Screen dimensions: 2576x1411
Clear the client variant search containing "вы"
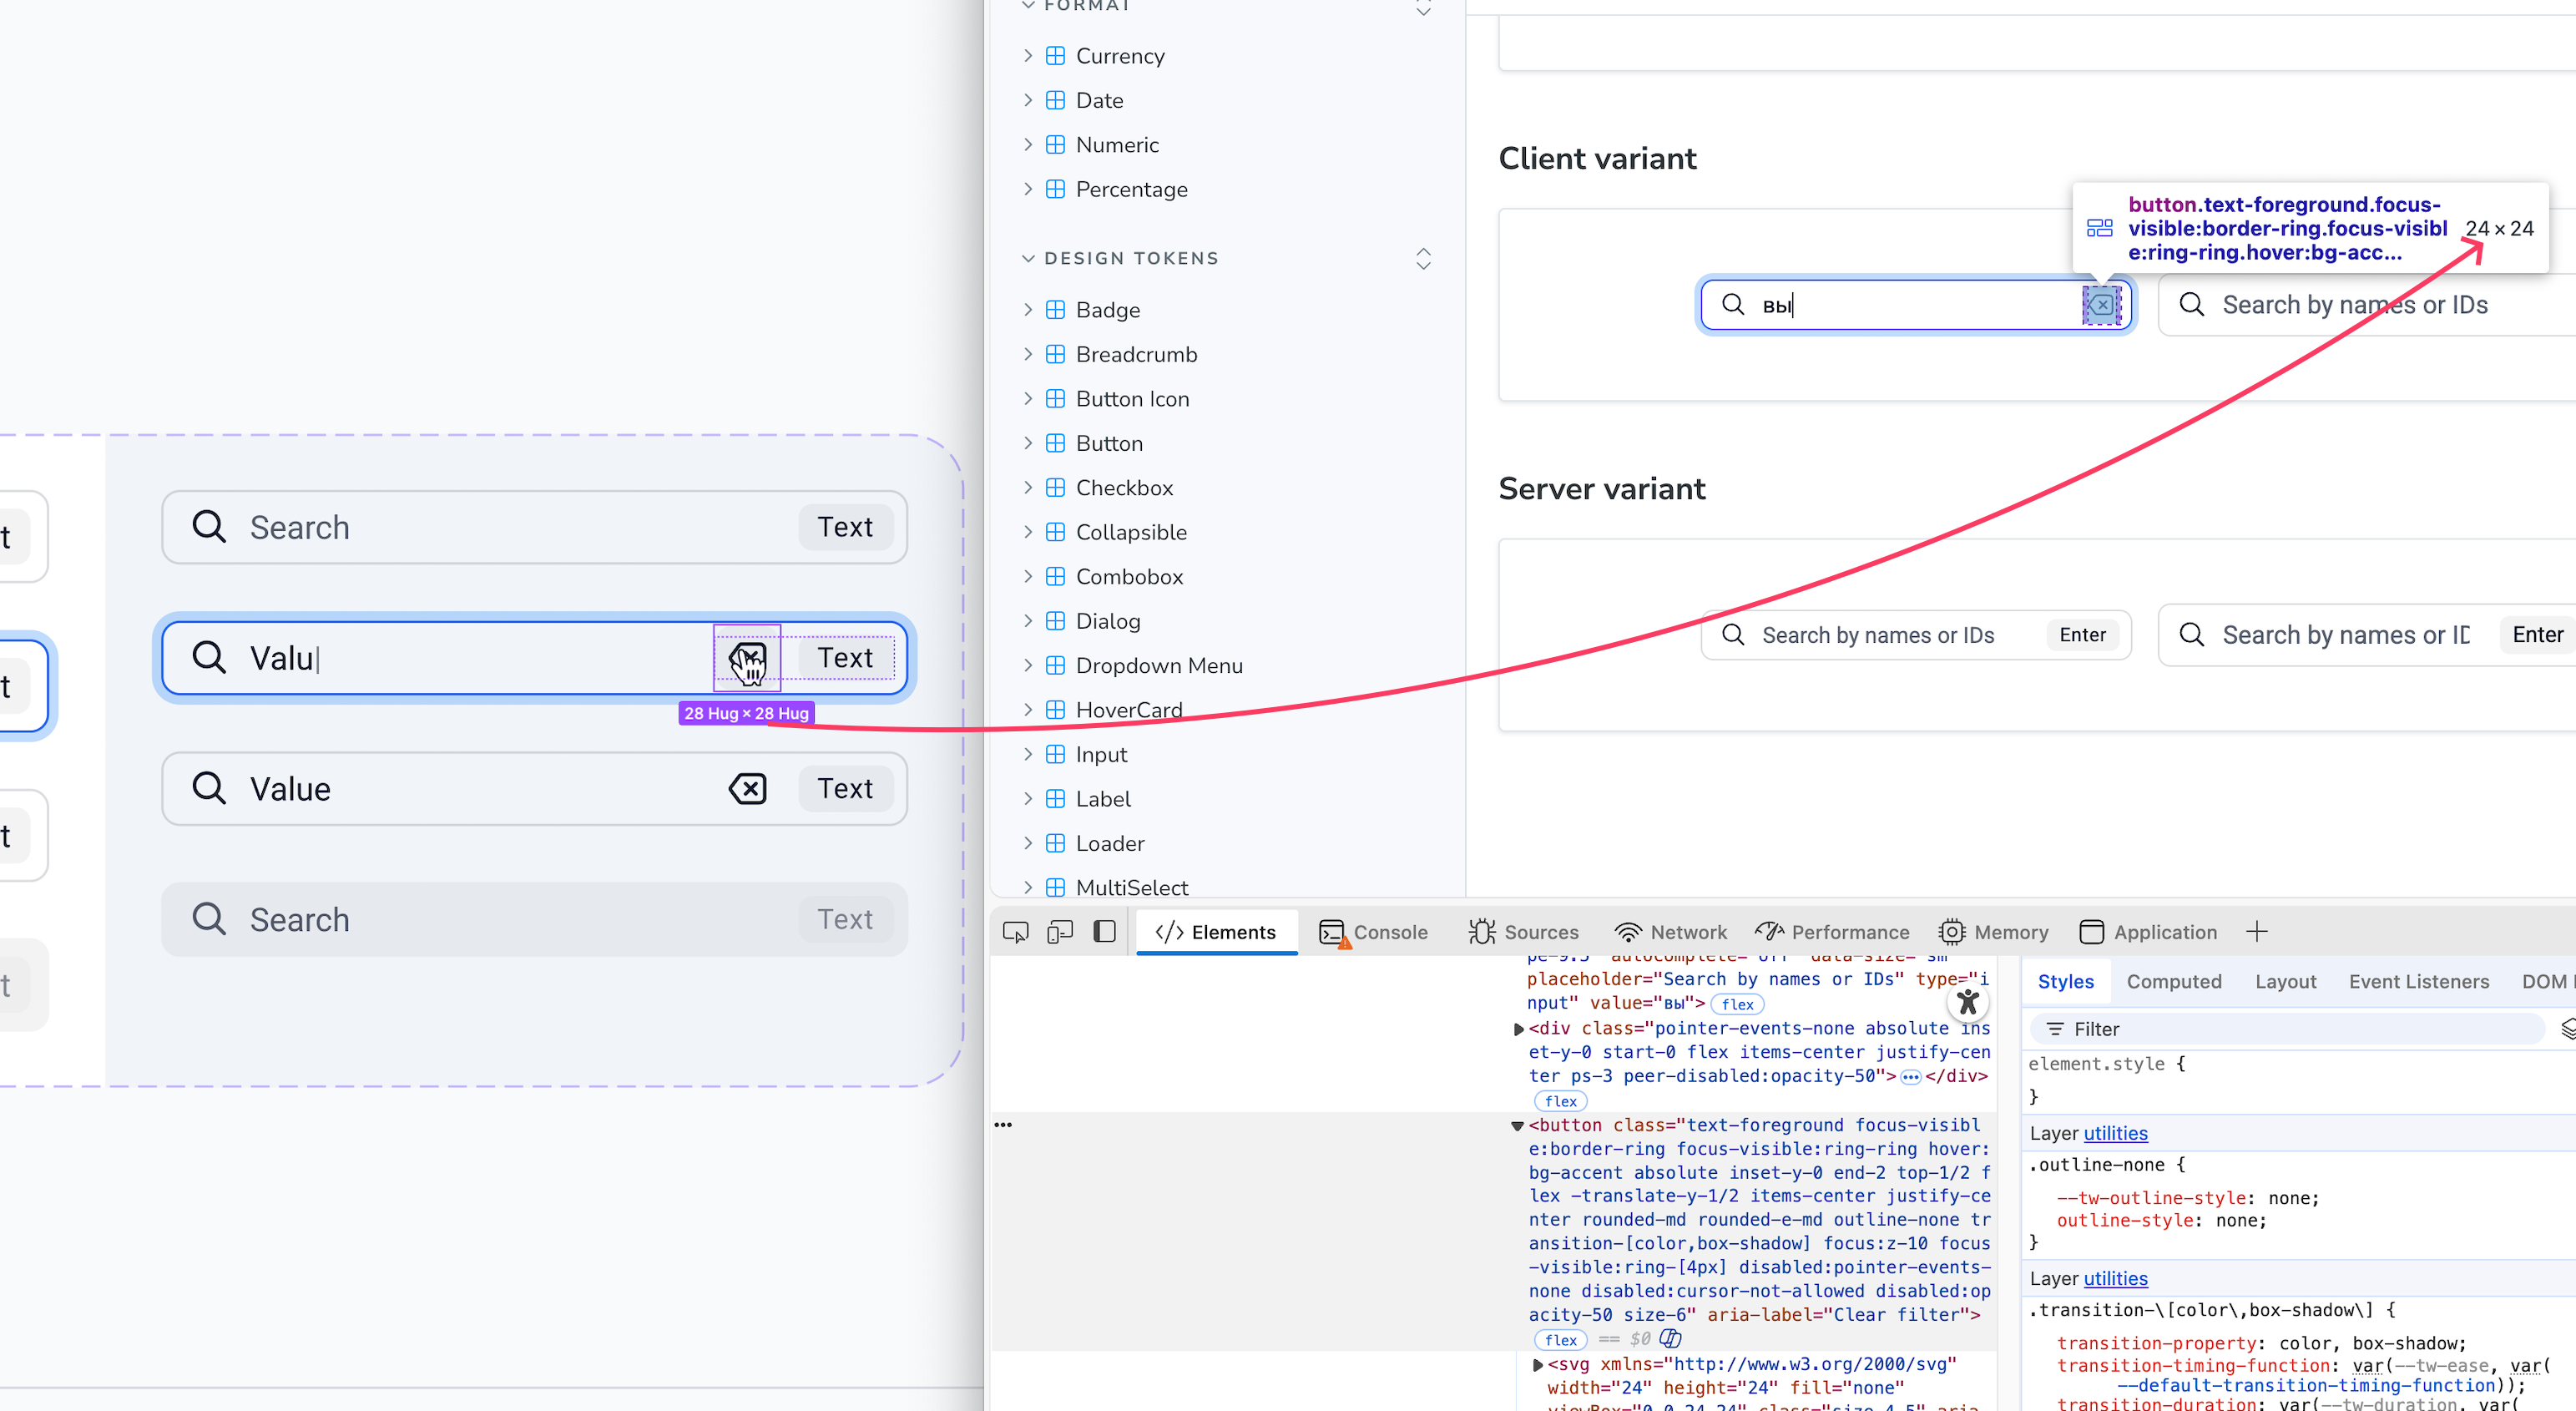(2102, 305)
